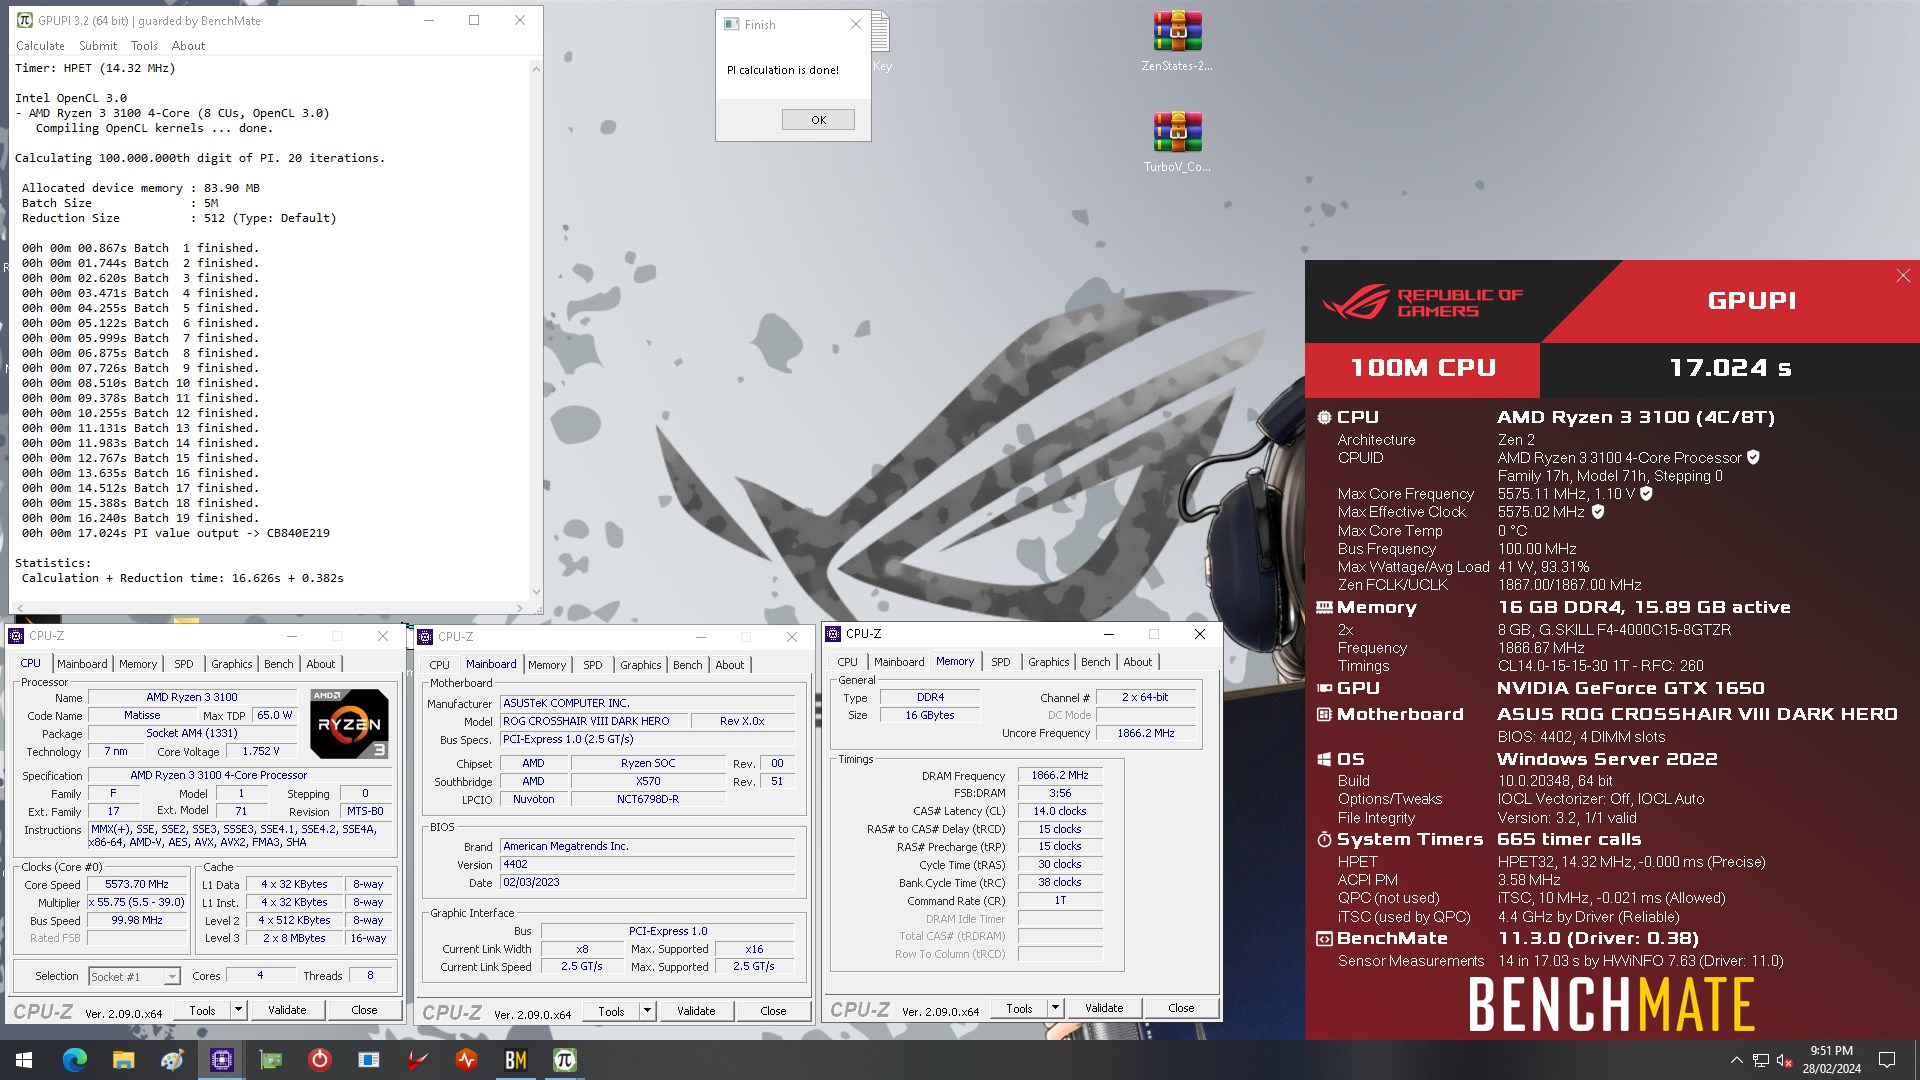The image size is (1920, 1080).
Task: Expand Tools dropdown arrow in first CPU-Z window
Action: [x=238, y=1011]
